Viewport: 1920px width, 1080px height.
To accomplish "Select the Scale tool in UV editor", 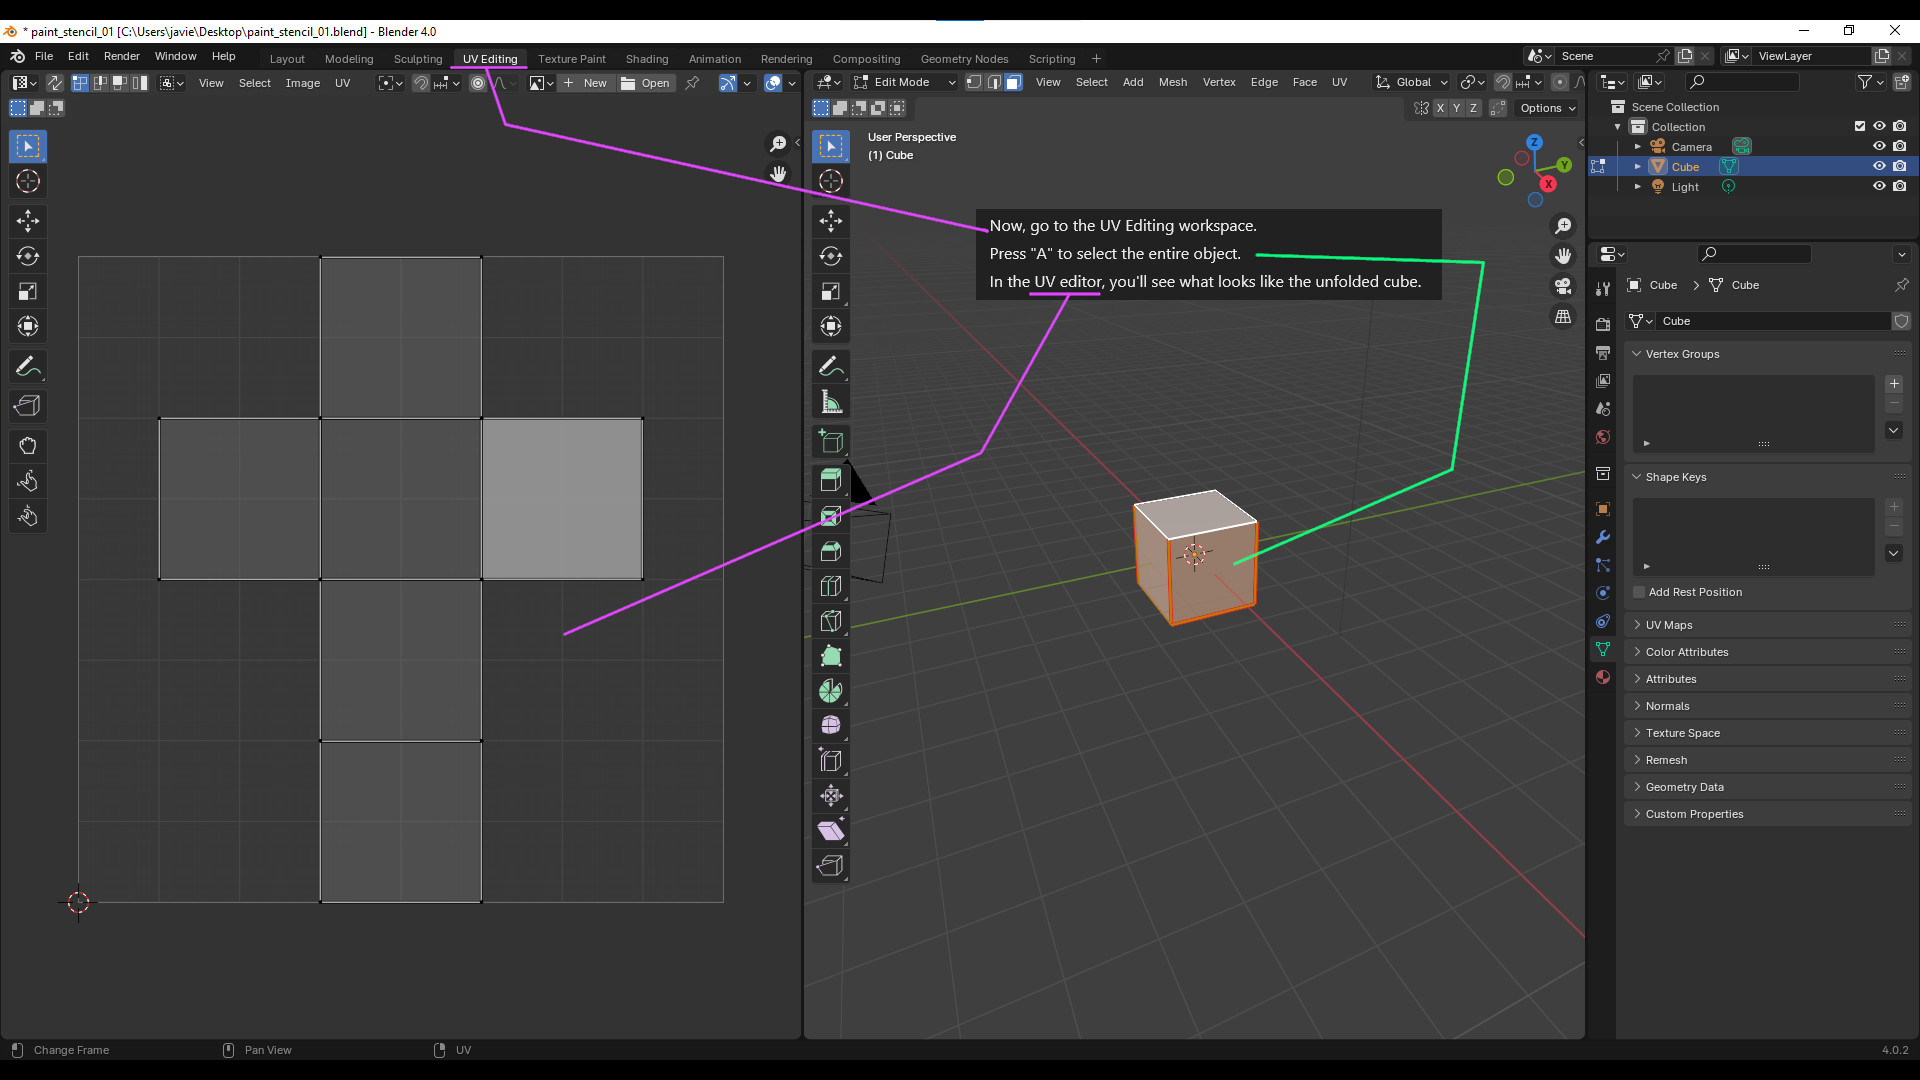I will (x=28, y=291).
